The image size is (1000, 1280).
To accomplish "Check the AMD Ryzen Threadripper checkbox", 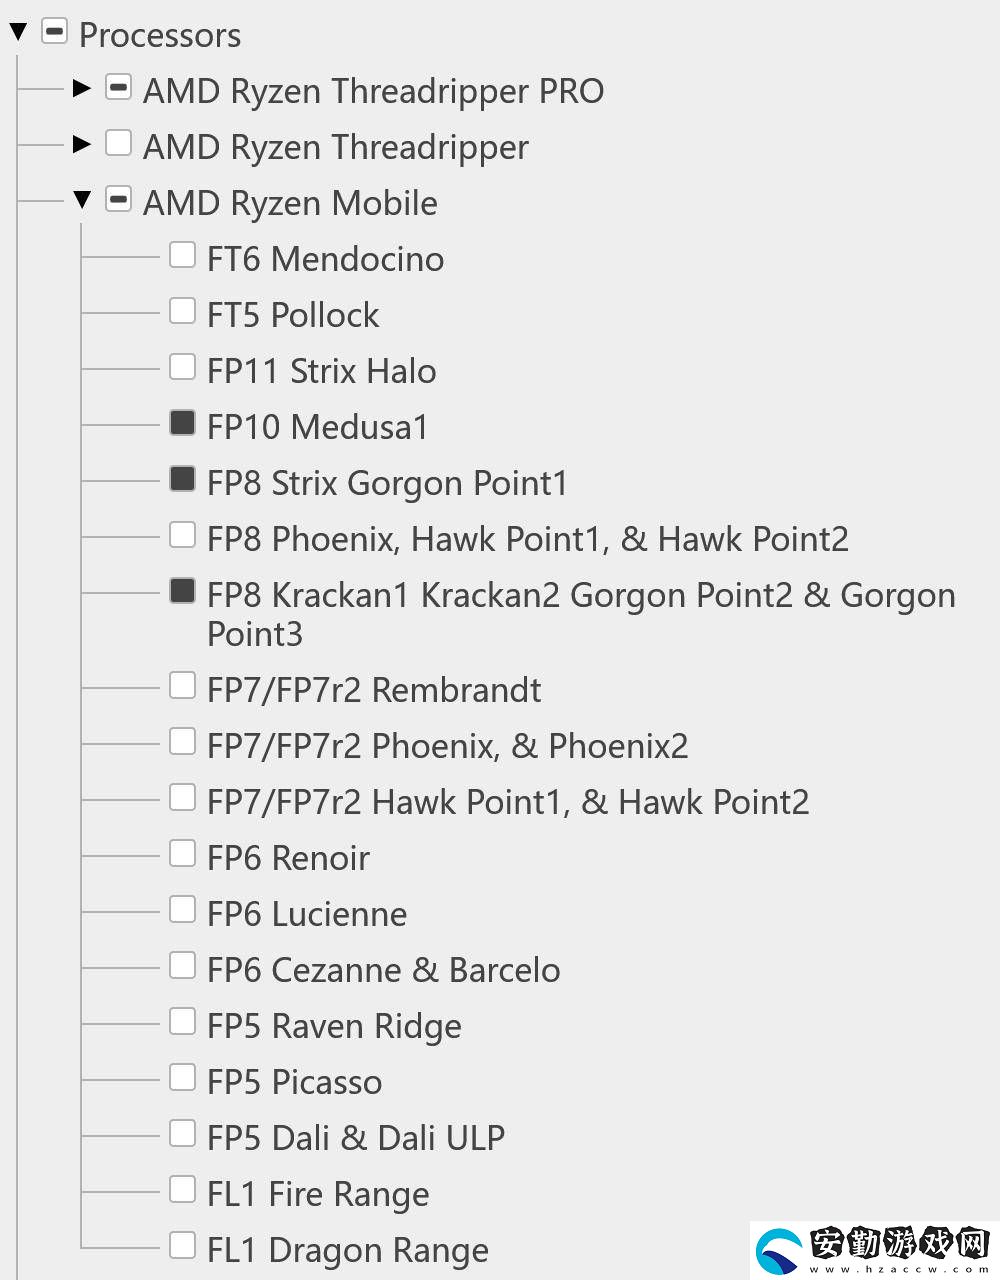I will 118,143.
